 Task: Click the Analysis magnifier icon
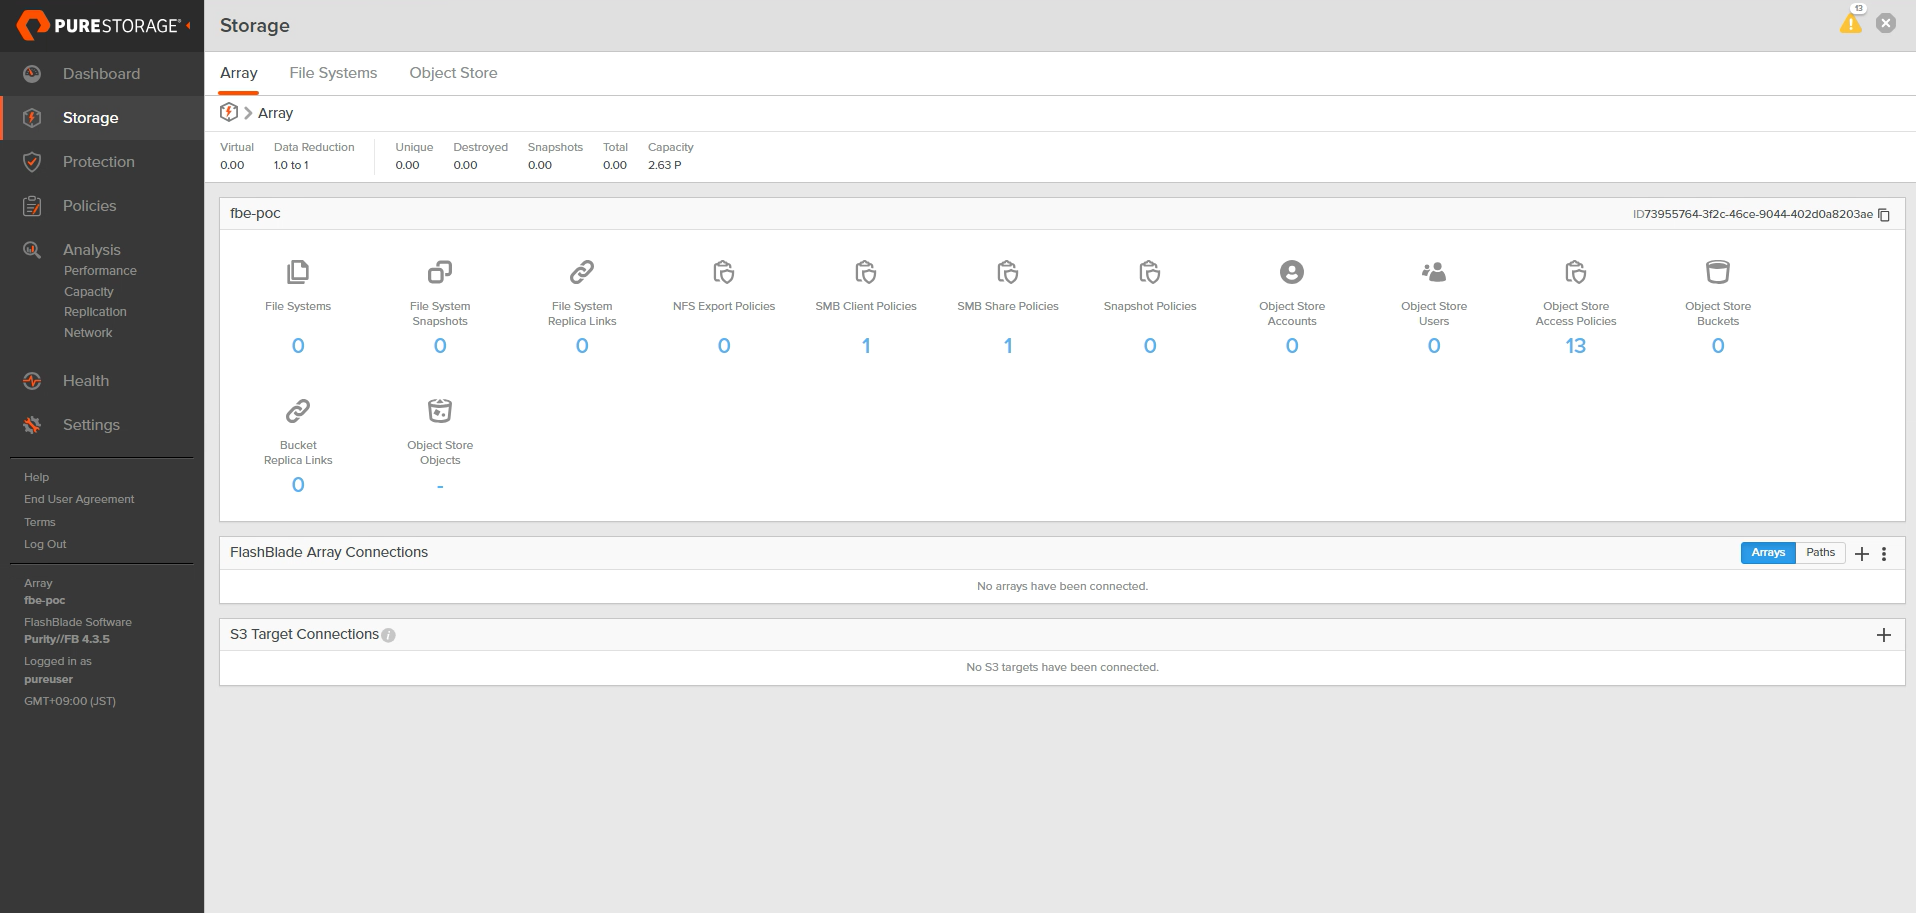coord(32,250)
